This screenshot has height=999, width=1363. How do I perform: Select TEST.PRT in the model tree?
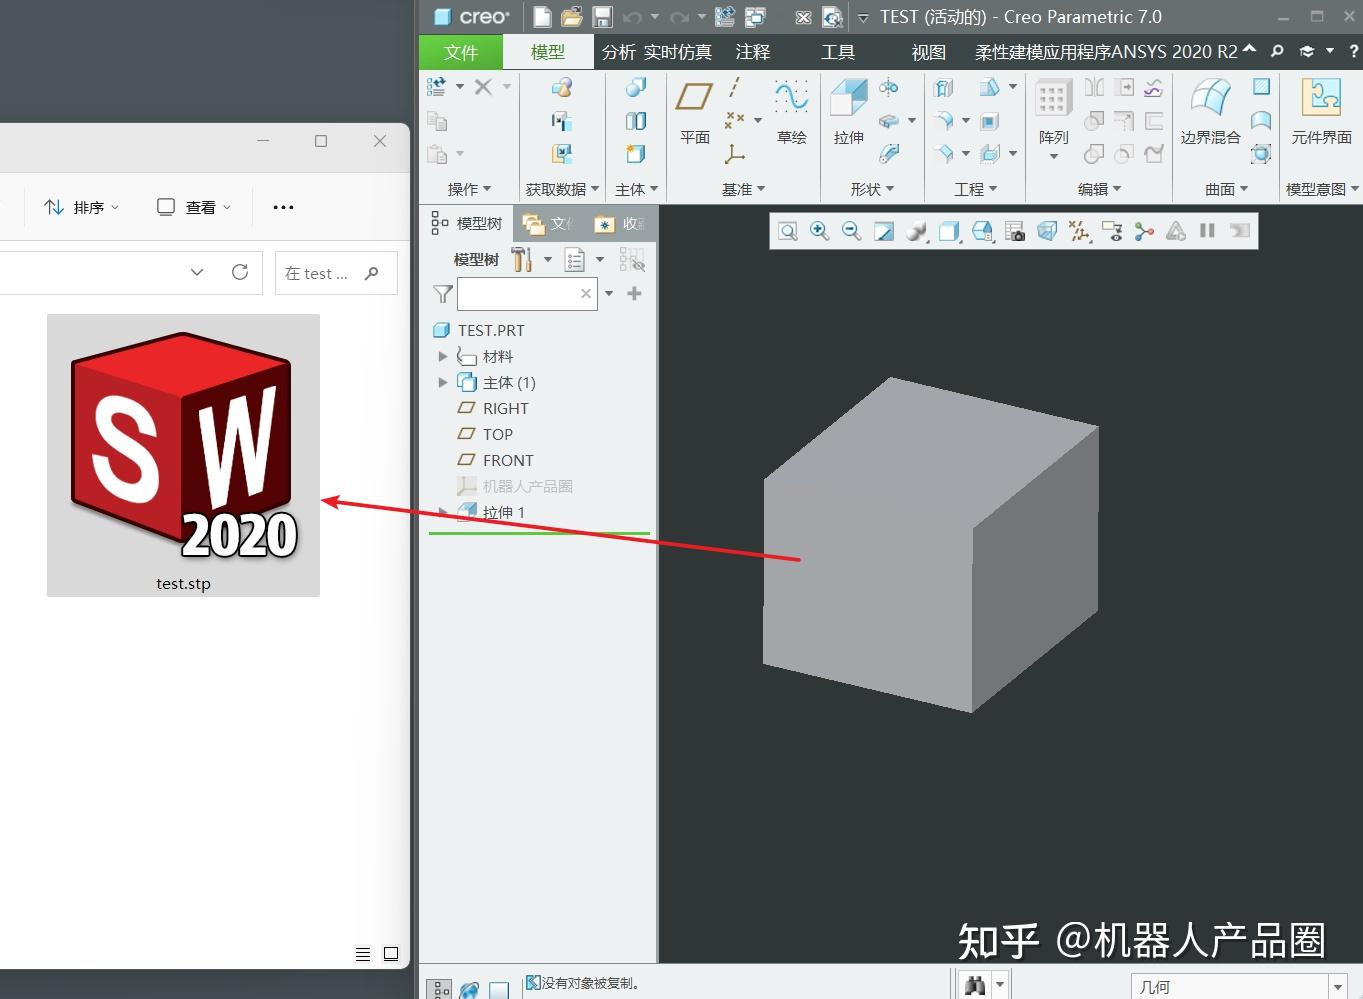[491, 329]
